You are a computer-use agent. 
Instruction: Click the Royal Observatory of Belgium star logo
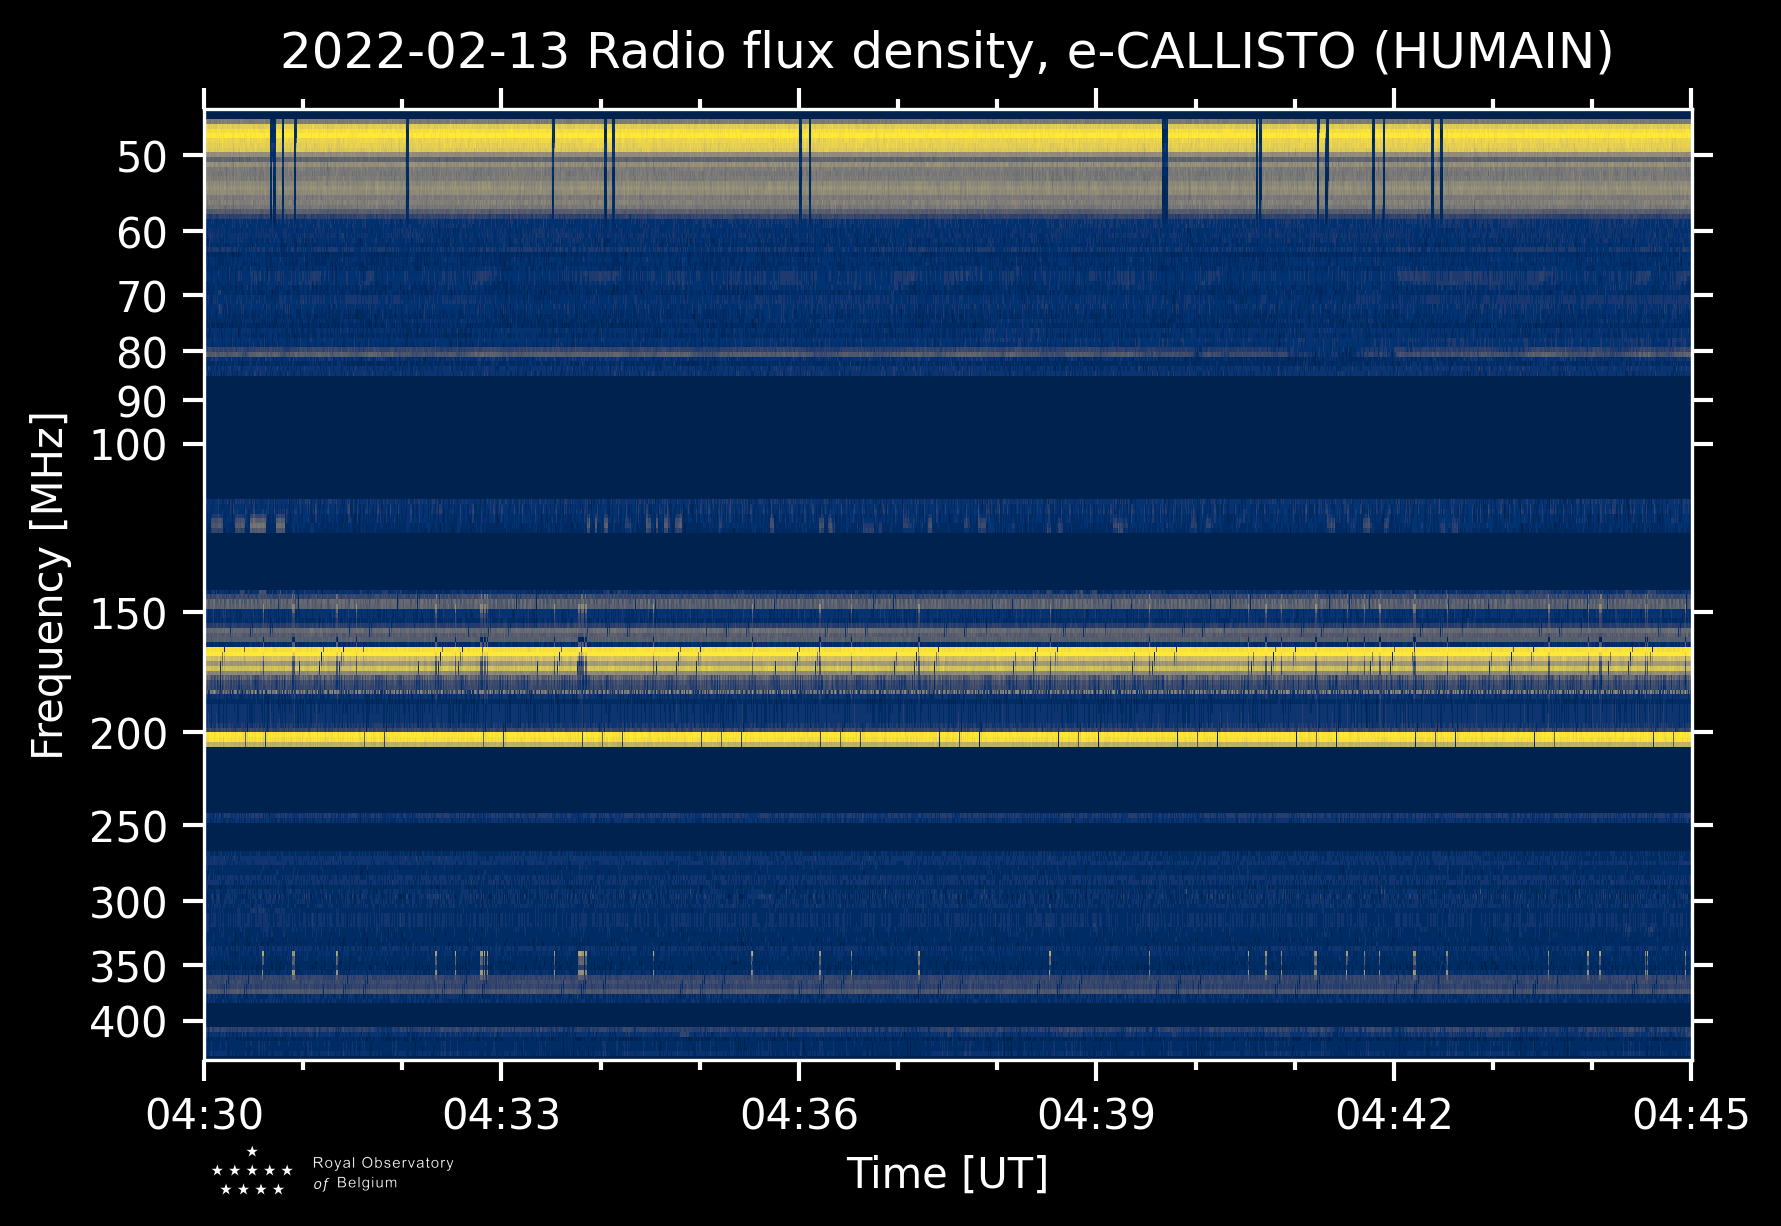pos(252,1172)
